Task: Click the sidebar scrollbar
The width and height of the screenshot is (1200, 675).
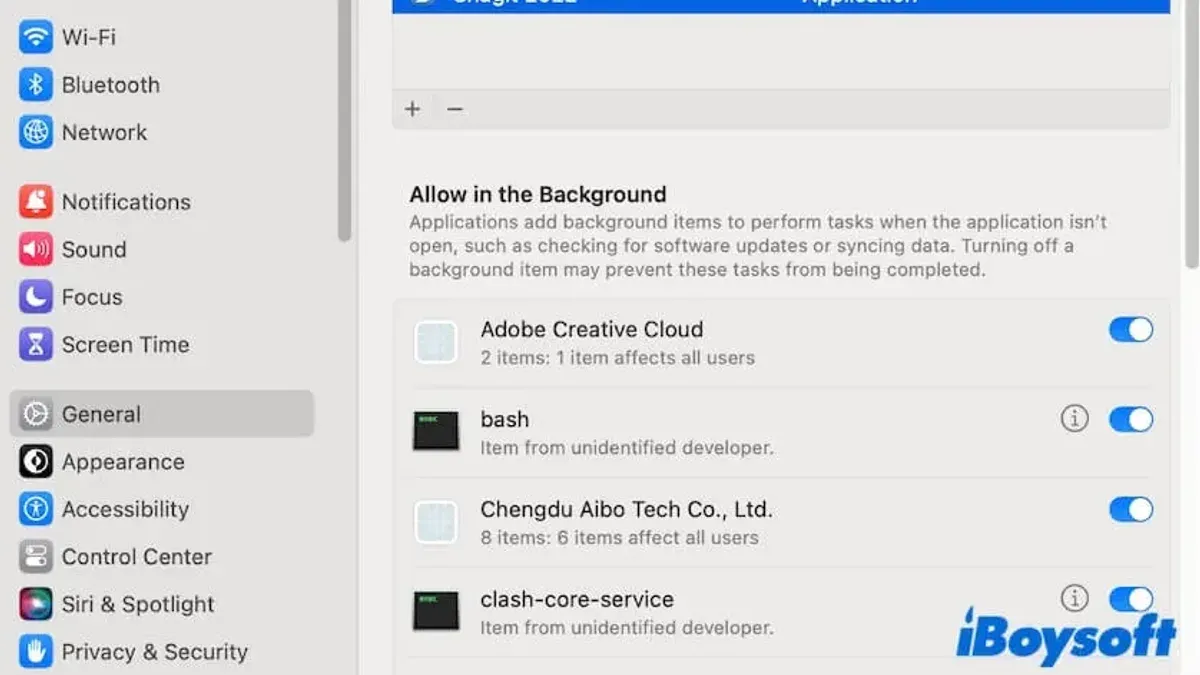Action: coord(344,120)
